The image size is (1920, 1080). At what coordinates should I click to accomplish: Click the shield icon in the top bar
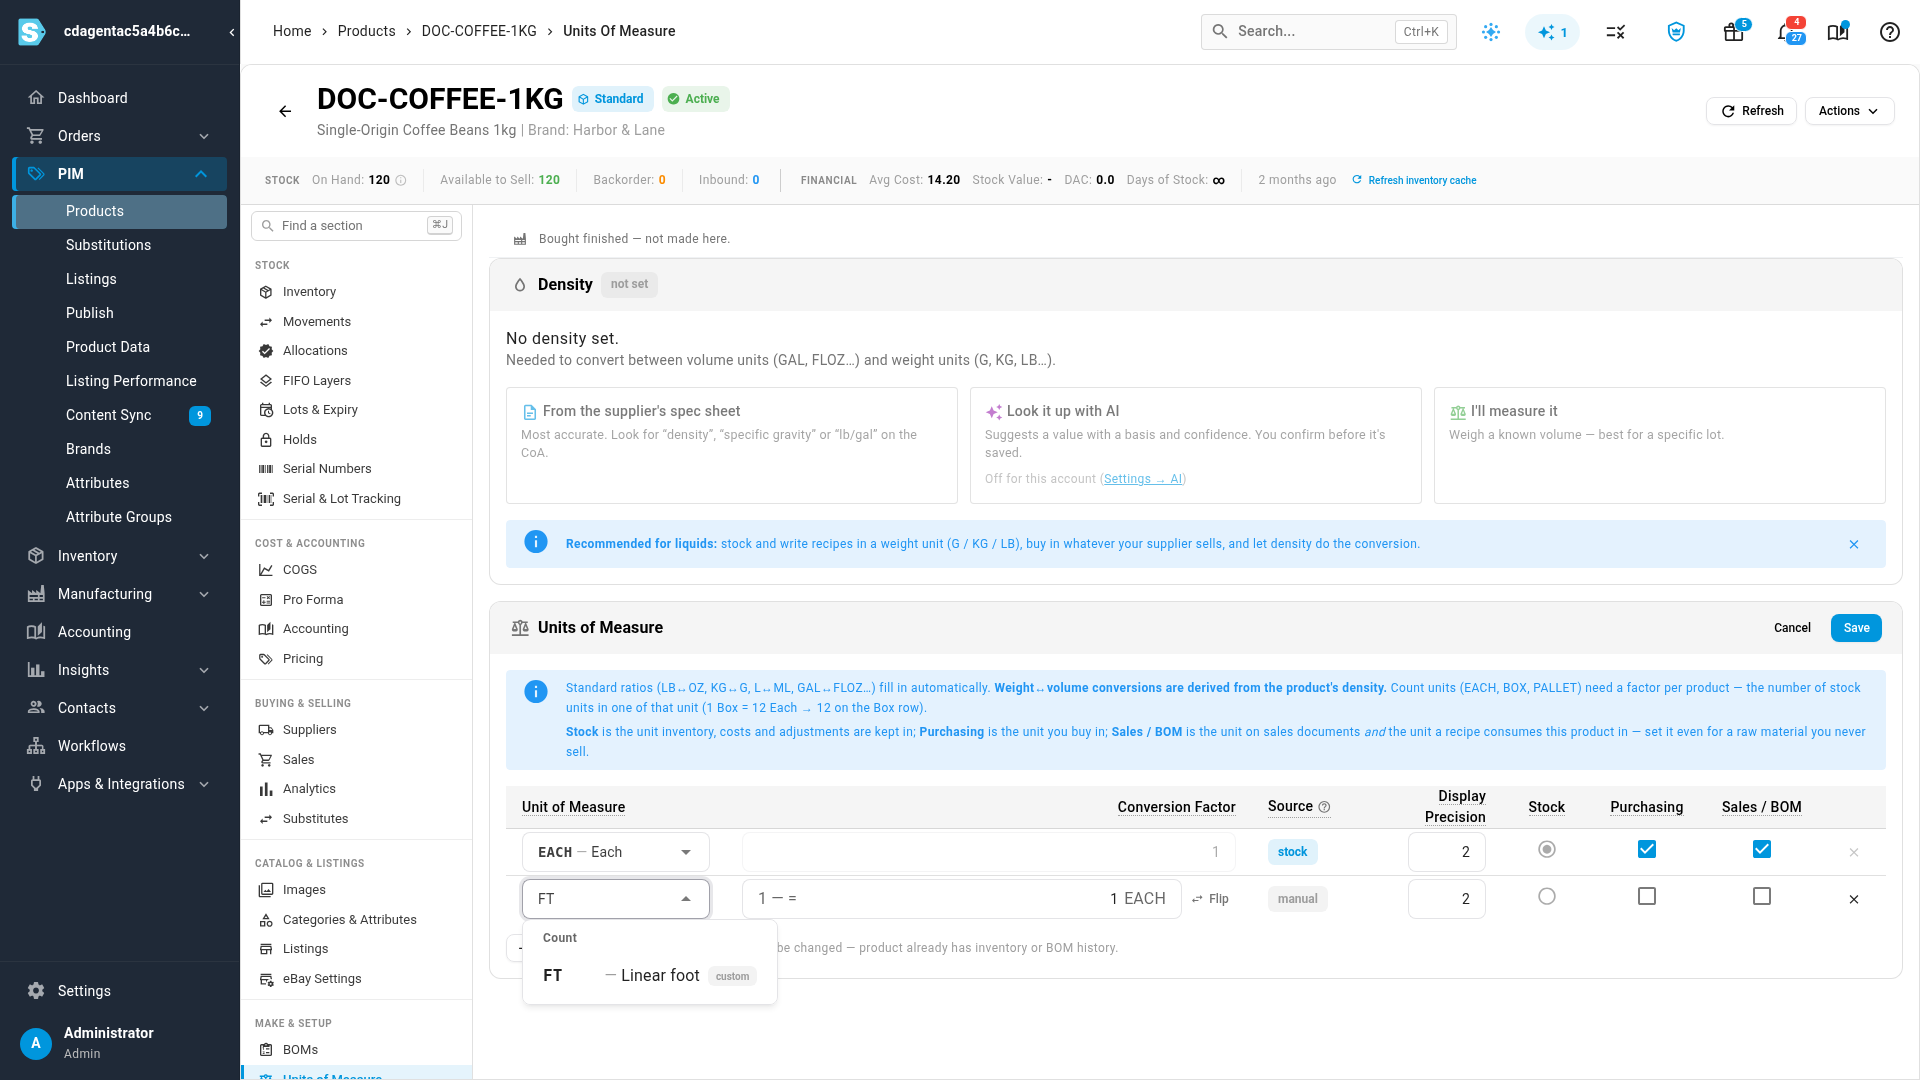point(1676,31)
